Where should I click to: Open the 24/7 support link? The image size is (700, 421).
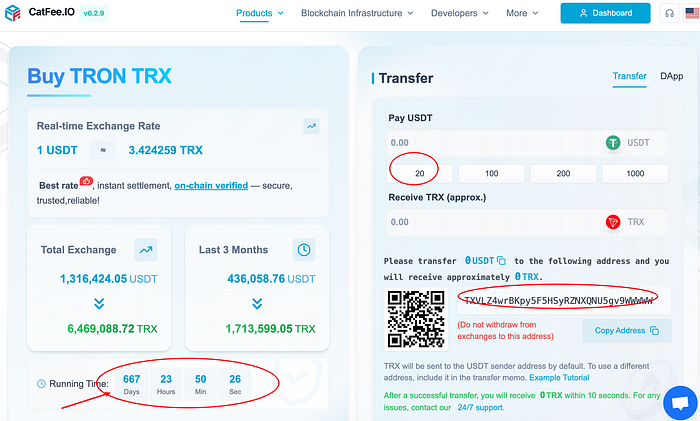click(480, 408)
